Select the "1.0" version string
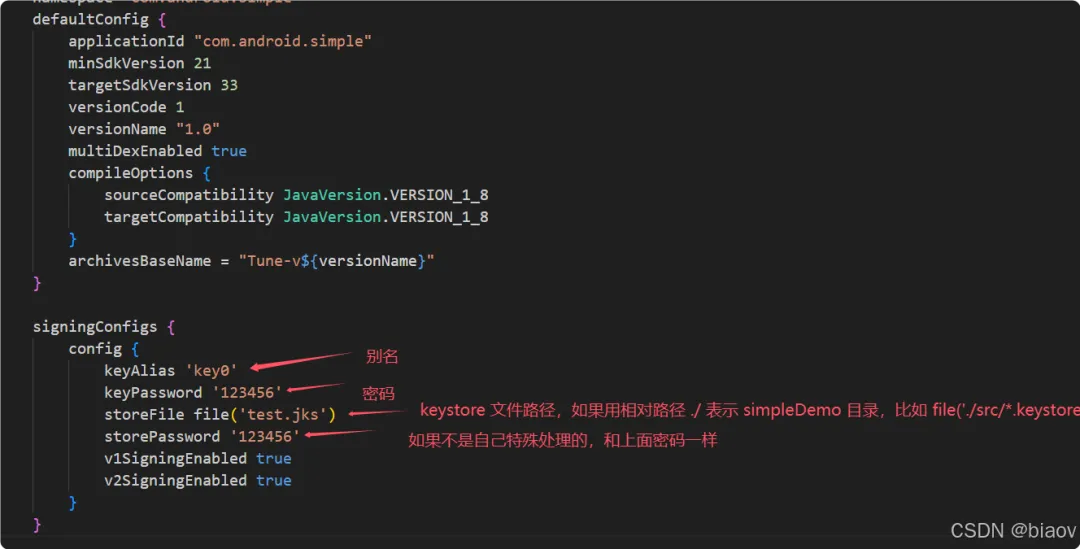The width and height of the screenshot is (1080, 549). [x=198, y=130]
